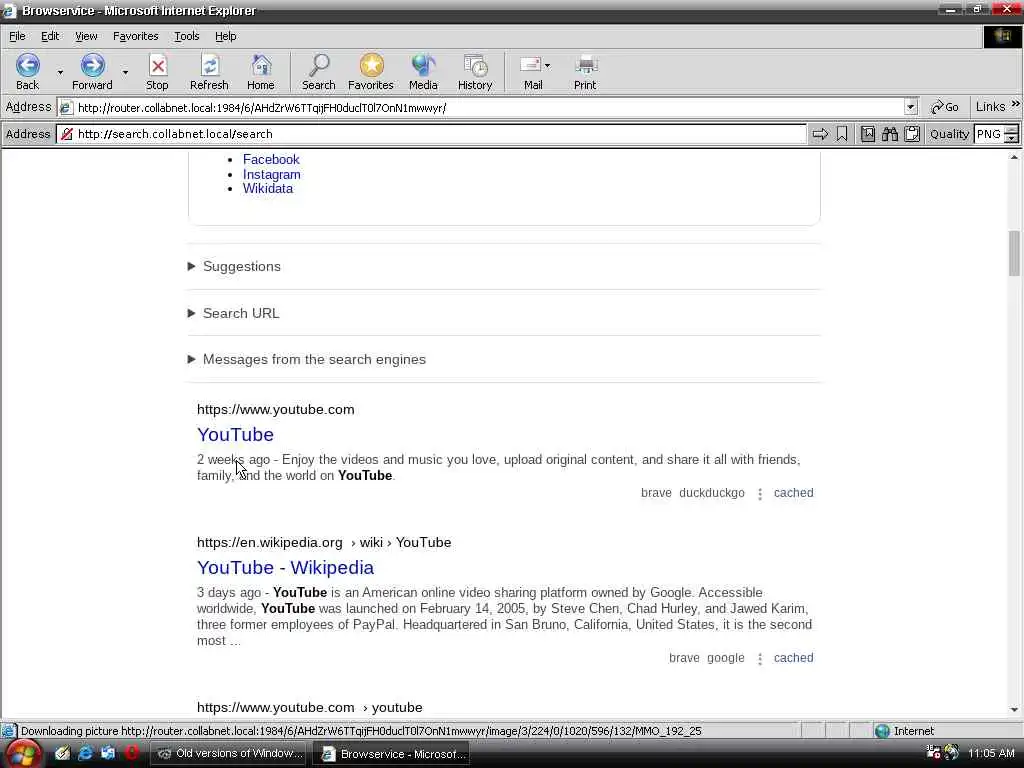The height and width of the screenshot is (768, 1024).
Task: Click the scrollbar up arrow
Action: (1014, 157)
